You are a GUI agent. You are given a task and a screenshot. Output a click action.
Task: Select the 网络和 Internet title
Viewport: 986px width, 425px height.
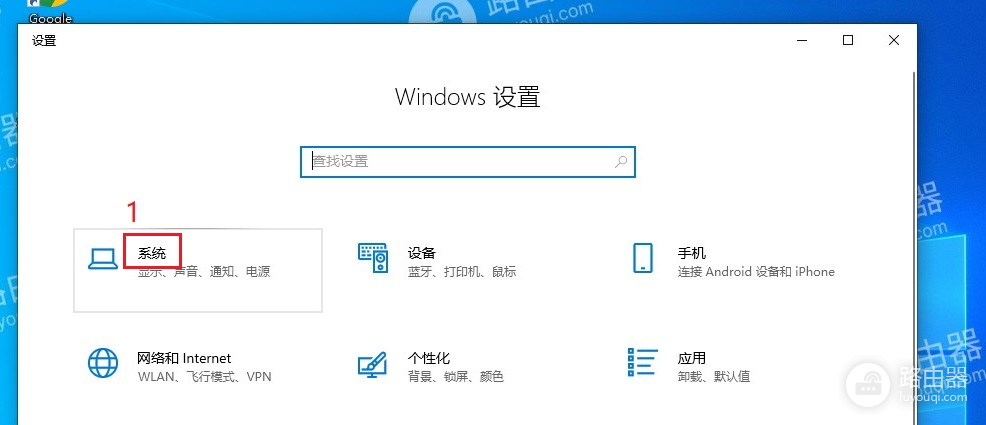click(184, 358)
